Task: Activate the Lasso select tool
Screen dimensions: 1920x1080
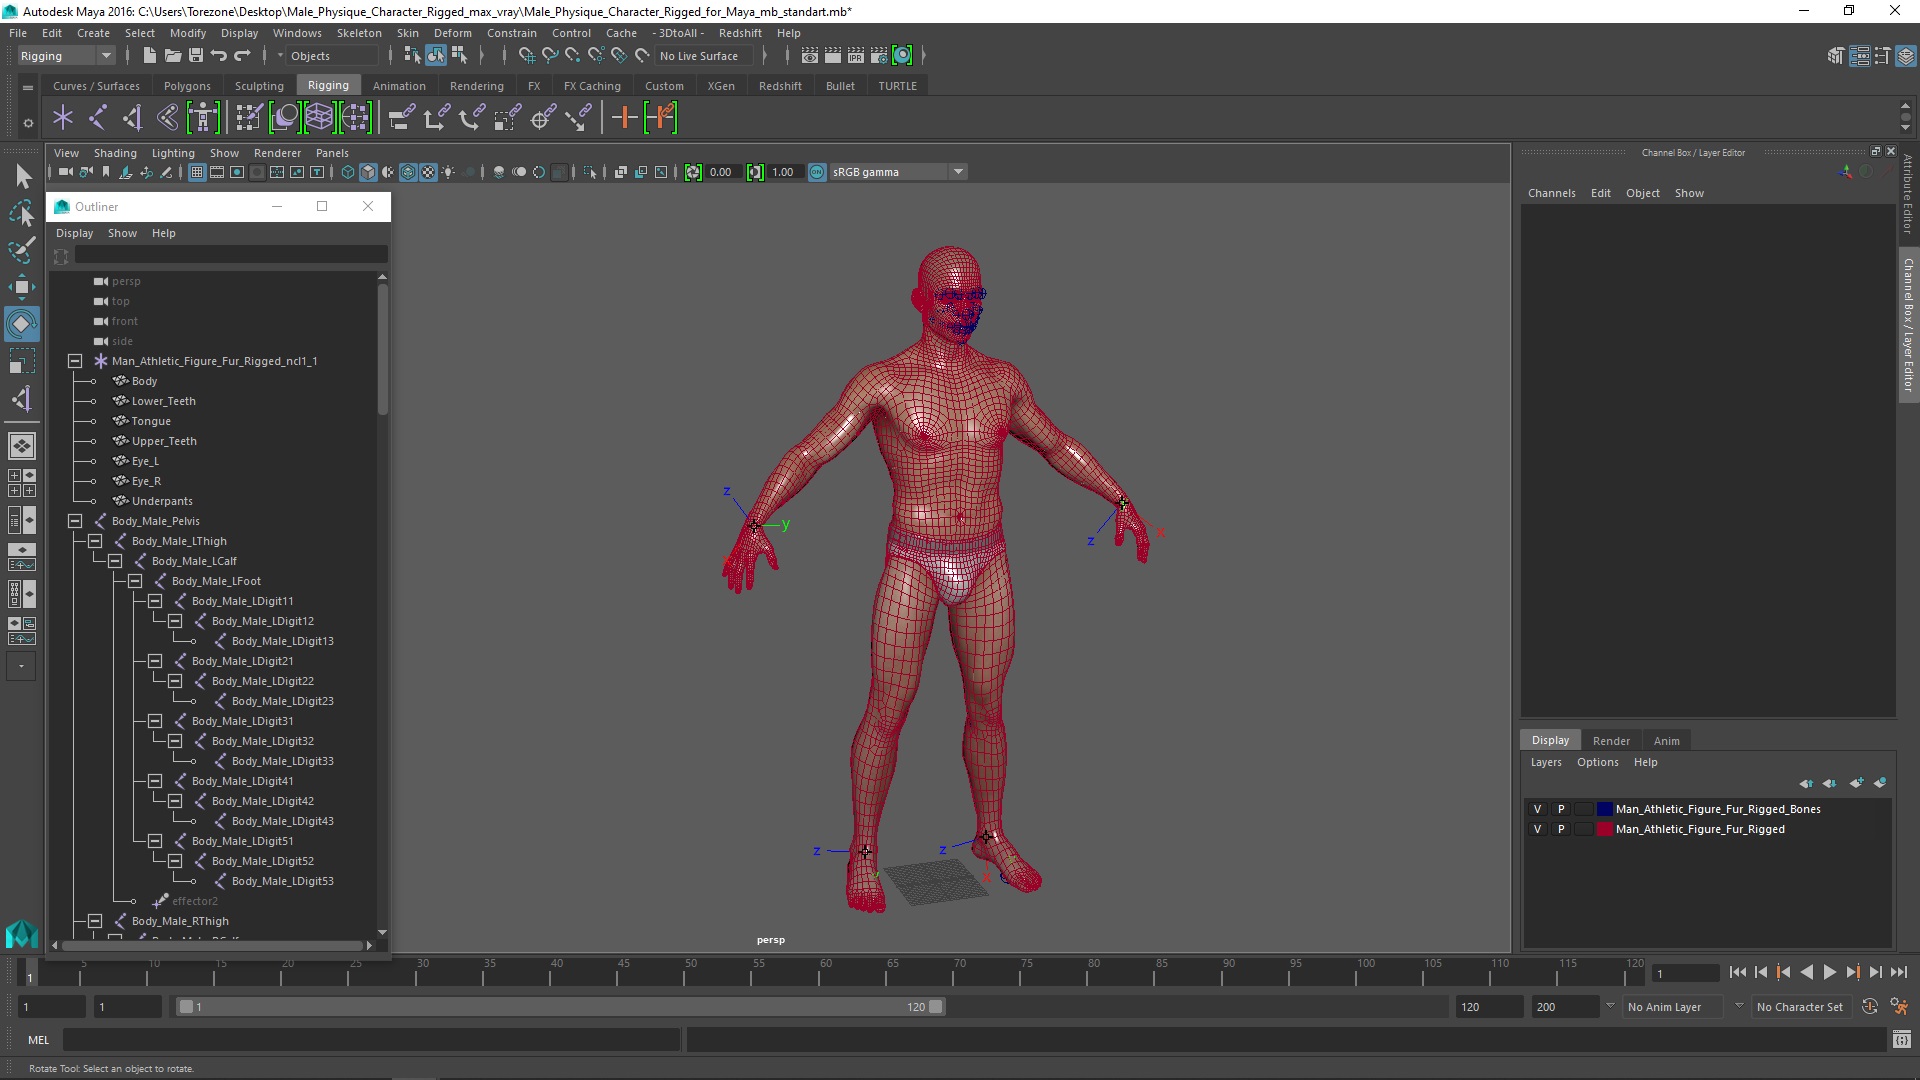Action: 21,213
